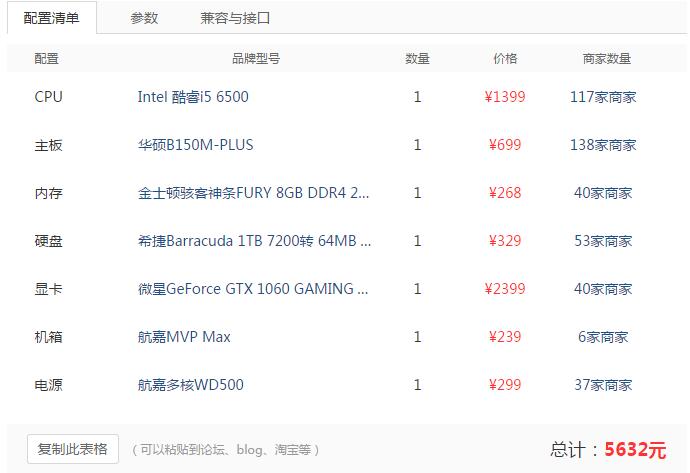View the 37家商家 merchants for power supply
The image size is (690, 473).
[x=603, y=385]
